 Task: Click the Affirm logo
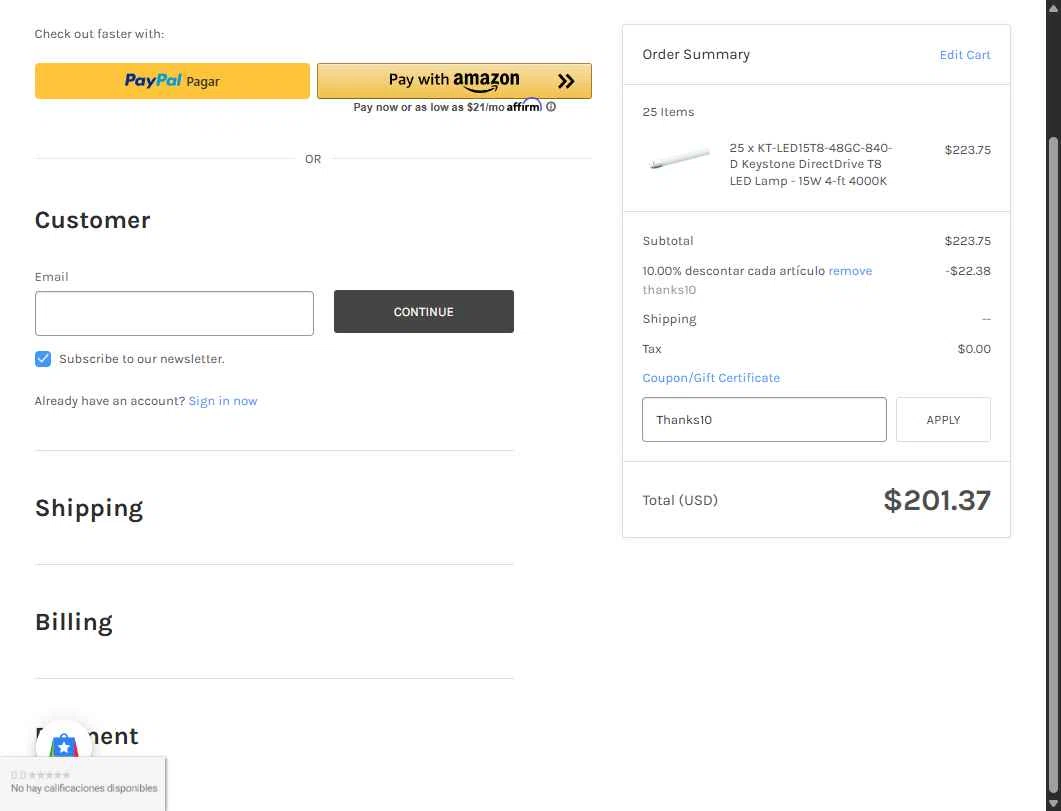pos(524,106)
